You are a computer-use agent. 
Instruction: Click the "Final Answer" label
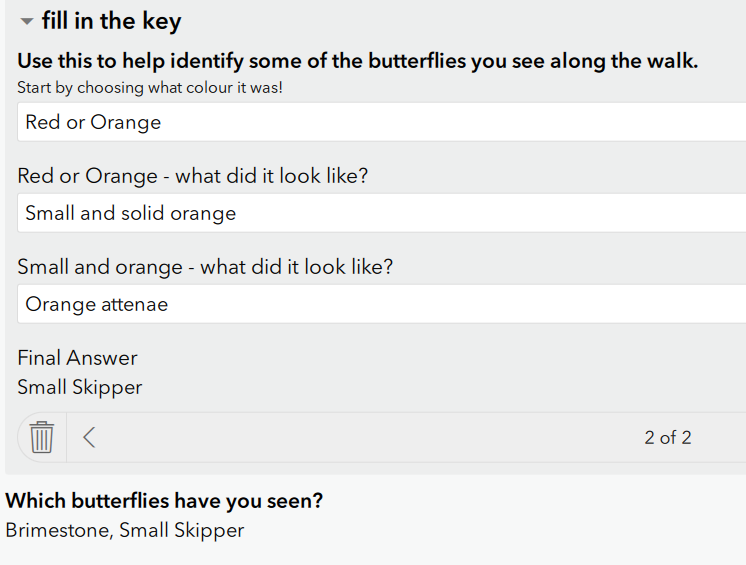tap(77, 358)
